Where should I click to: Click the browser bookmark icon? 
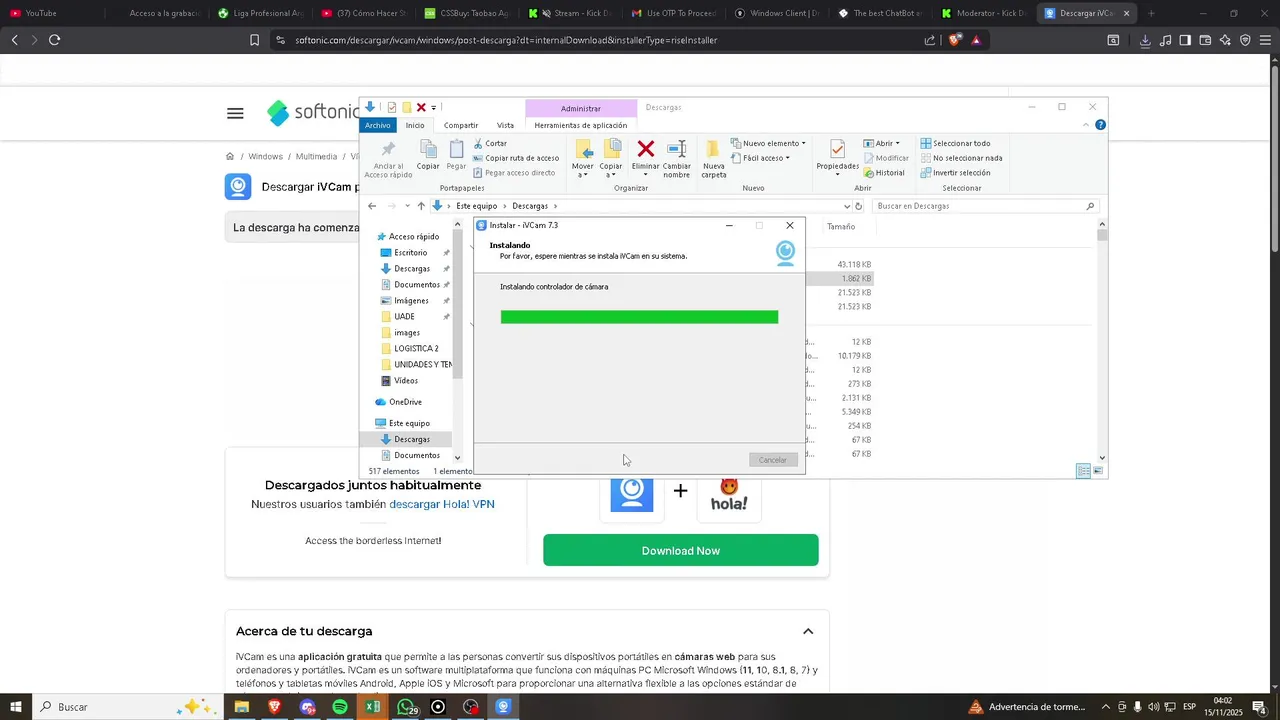coord(254,40)
